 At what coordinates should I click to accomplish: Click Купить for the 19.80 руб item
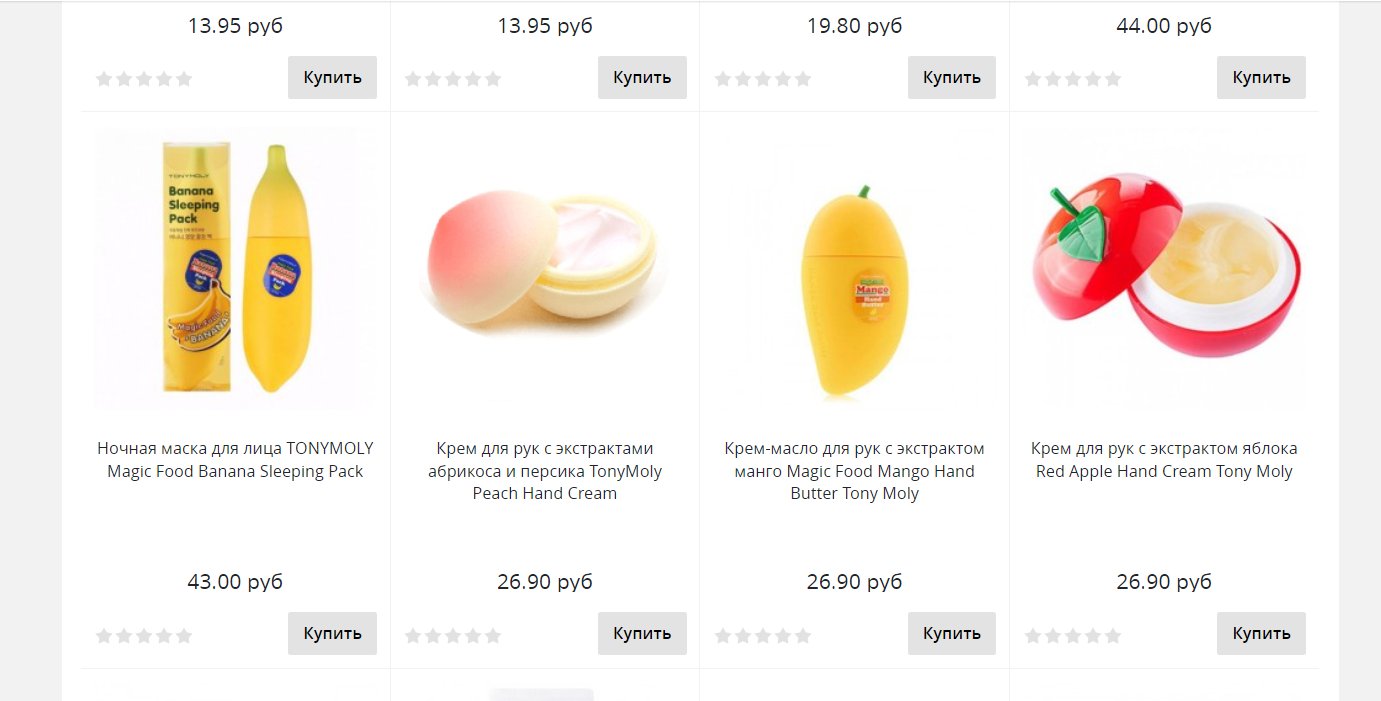[952, 77]
